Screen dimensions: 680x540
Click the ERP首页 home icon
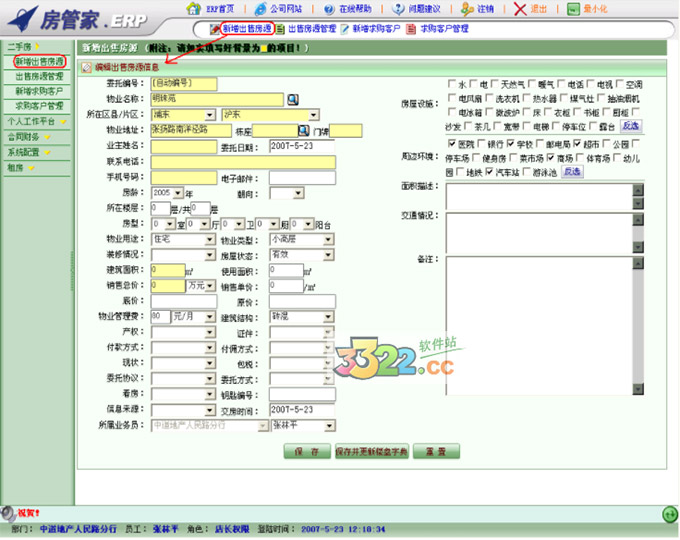(x=196, y=9)
